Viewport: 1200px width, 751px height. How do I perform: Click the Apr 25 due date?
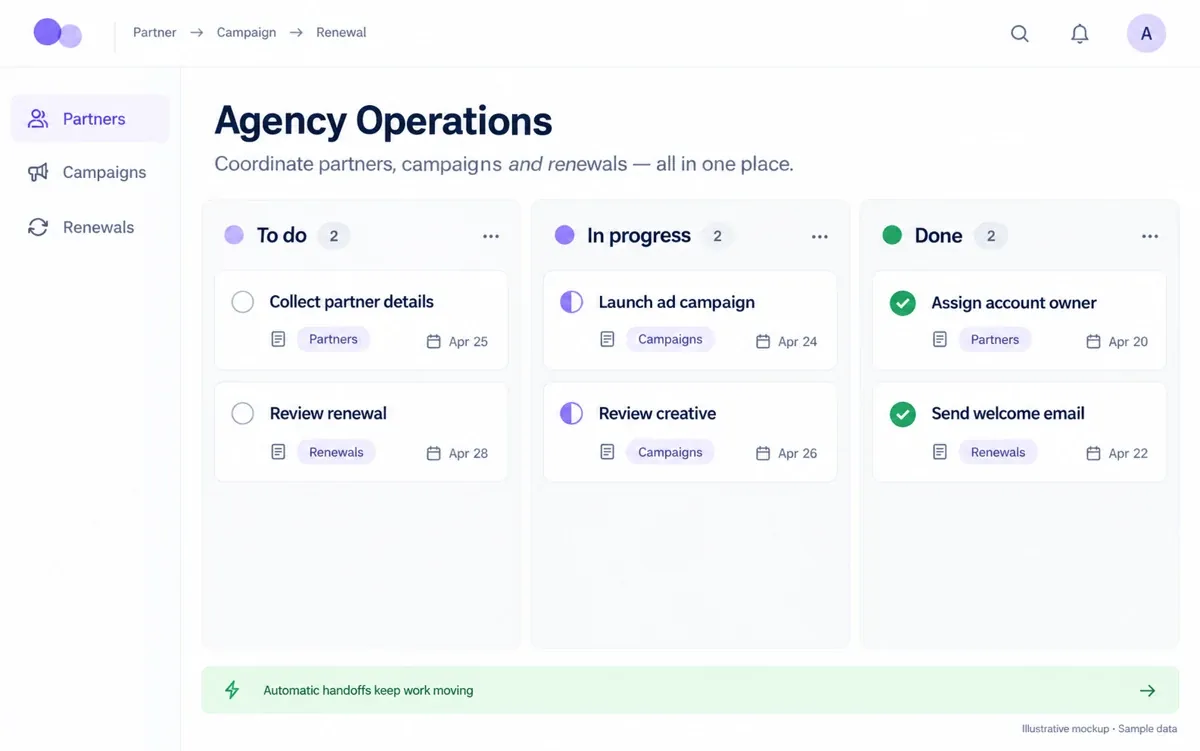click(468, 341)
